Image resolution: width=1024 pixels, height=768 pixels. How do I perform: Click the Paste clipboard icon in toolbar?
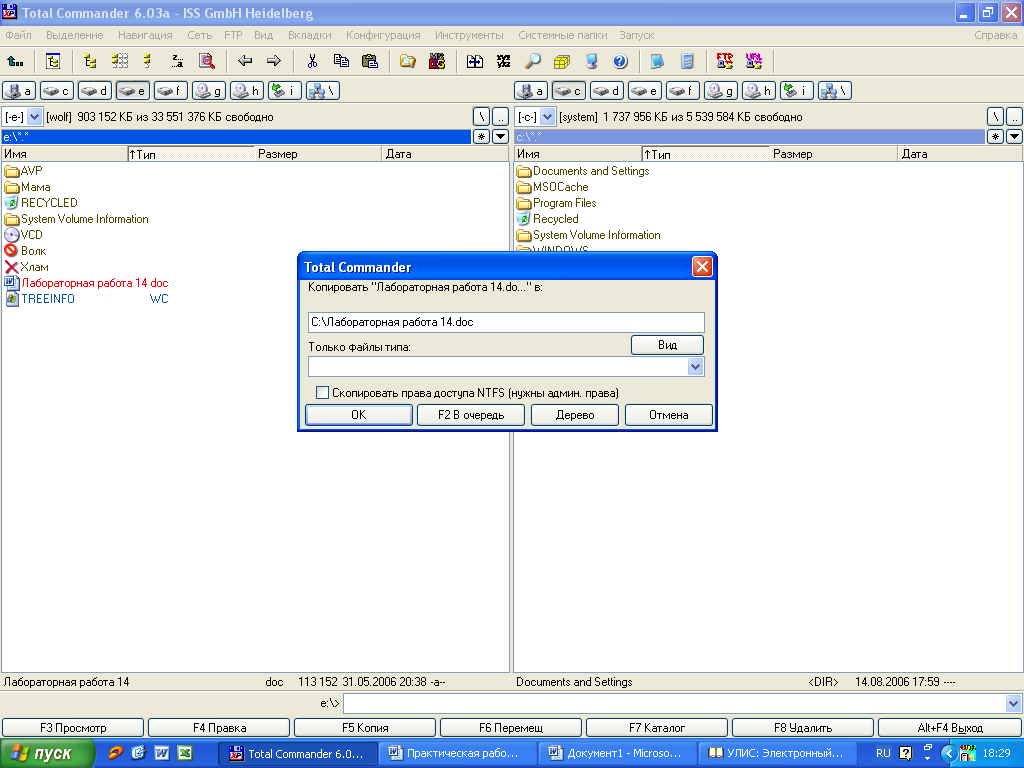click(x=370, y=61)
